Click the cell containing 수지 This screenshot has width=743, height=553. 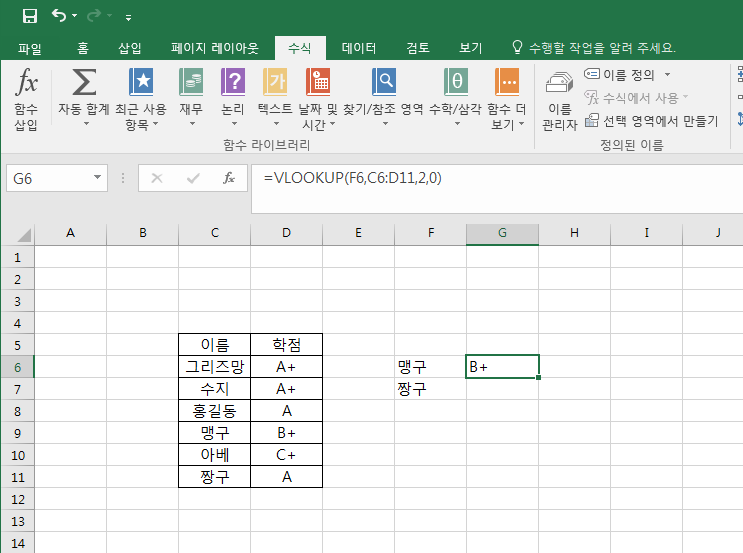pyautogui.click(x=215, y=389)
